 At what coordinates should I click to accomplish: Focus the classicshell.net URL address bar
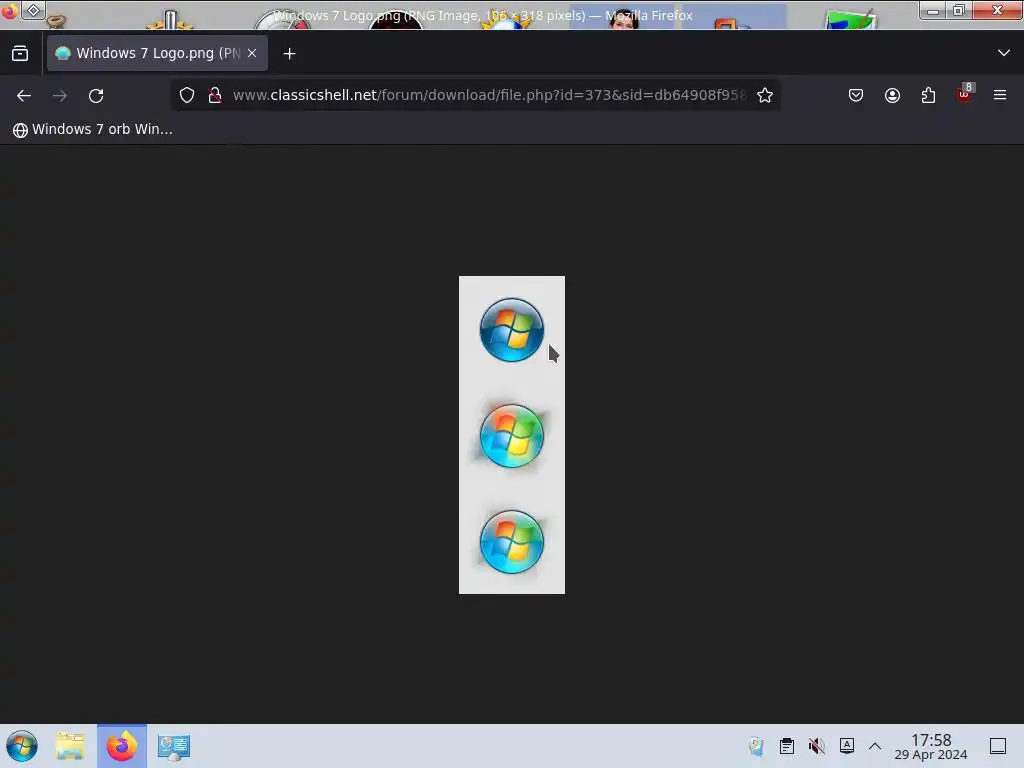coord(490,95)
